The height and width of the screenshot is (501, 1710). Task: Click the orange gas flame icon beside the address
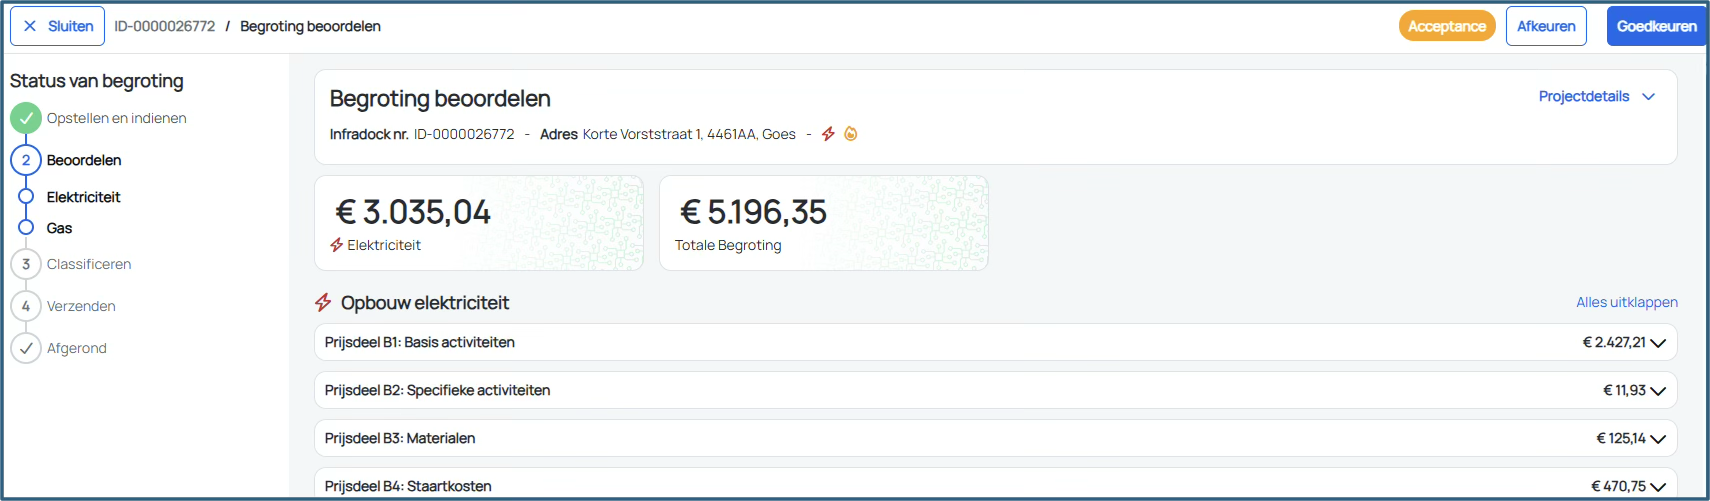click(851, 134)
